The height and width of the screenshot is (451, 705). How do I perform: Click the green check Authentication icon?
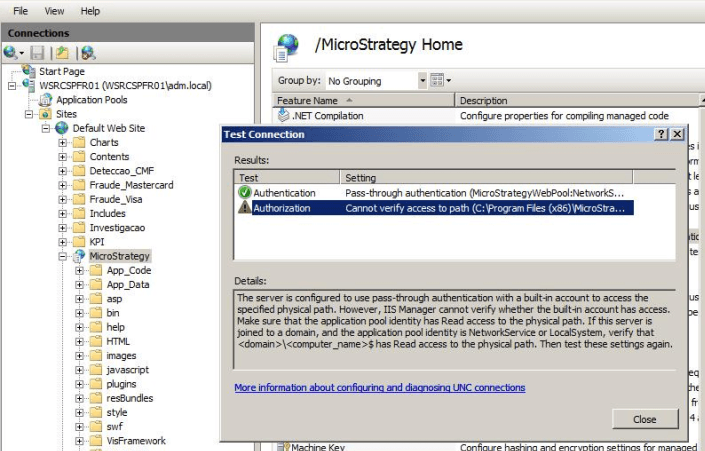(x=245, y=192)
